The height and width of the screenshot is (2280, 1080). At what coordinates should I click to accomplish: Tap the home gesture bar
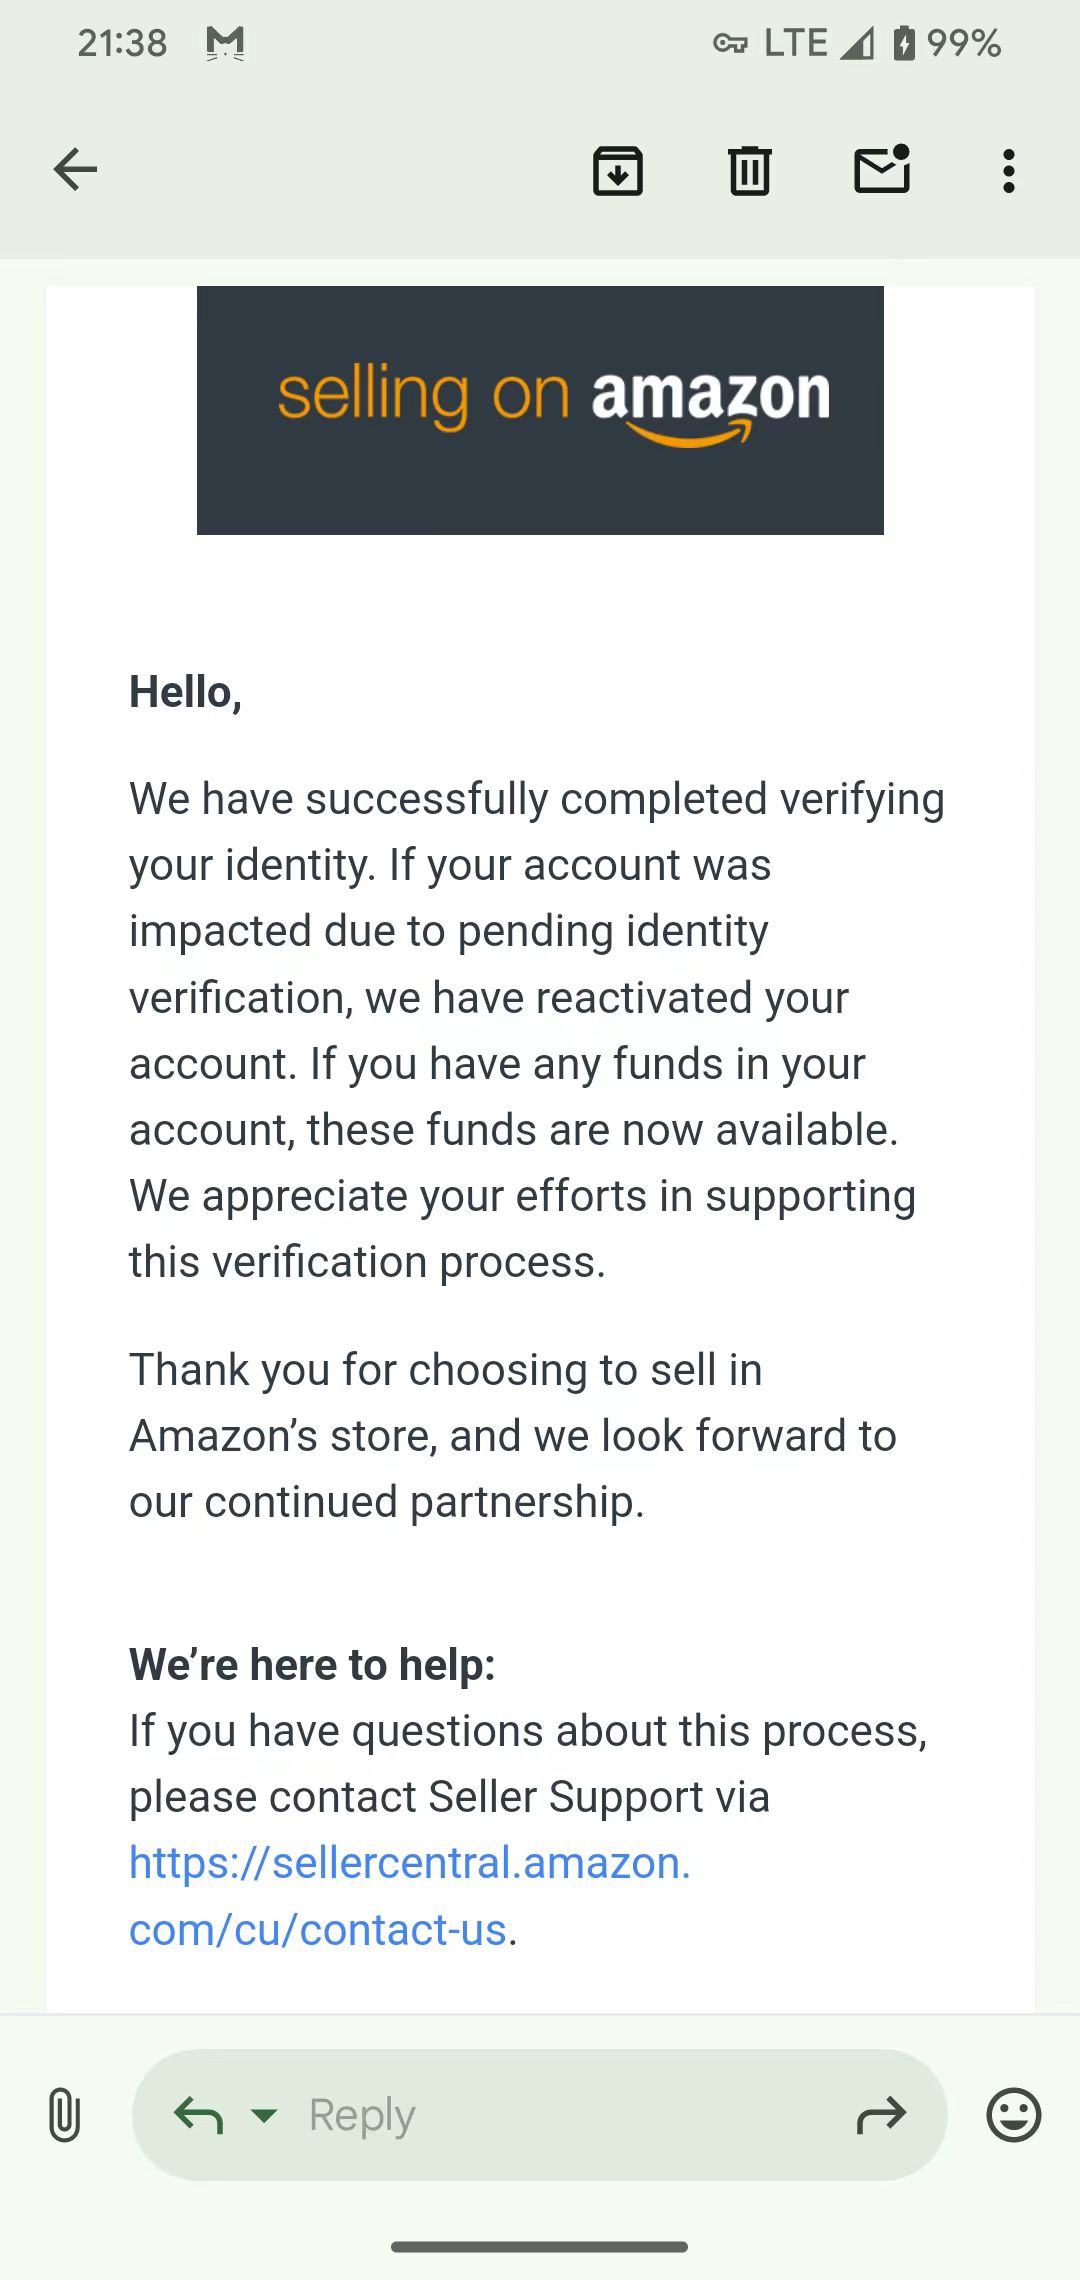pos(540,2246)
